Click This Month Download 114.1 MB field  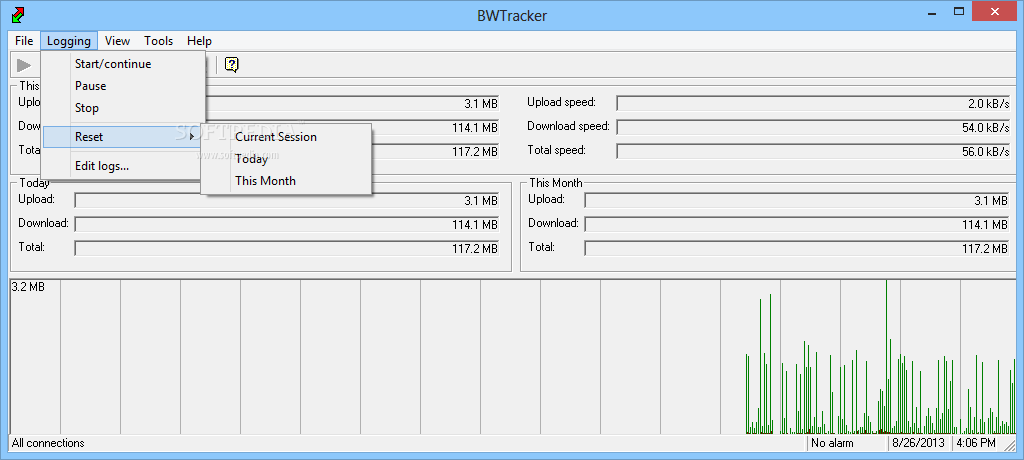click(797, 225)
